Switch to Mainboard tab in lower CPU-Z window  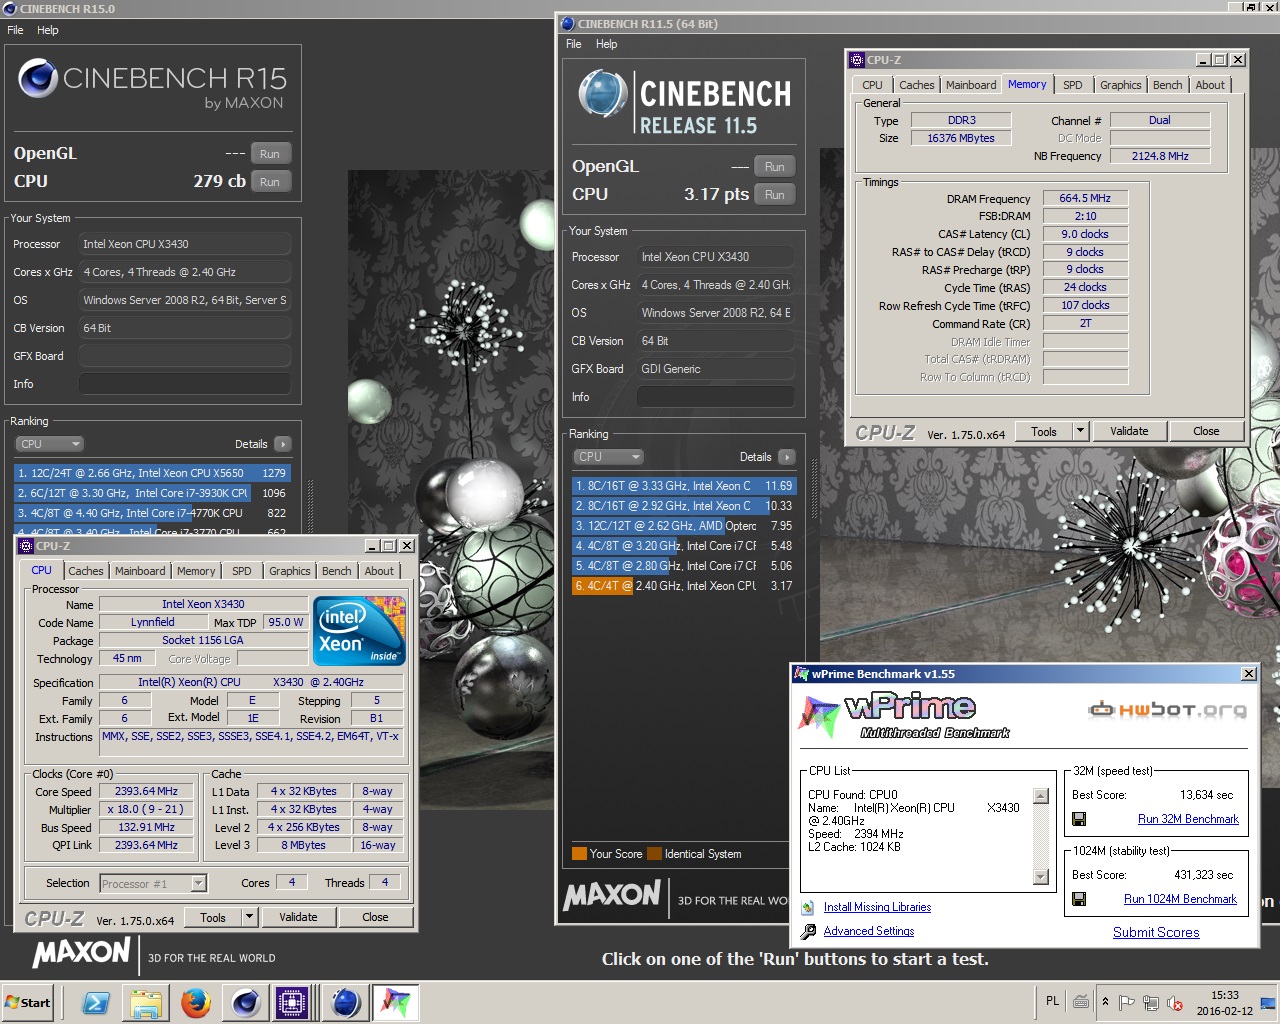[x=140, y=571]
